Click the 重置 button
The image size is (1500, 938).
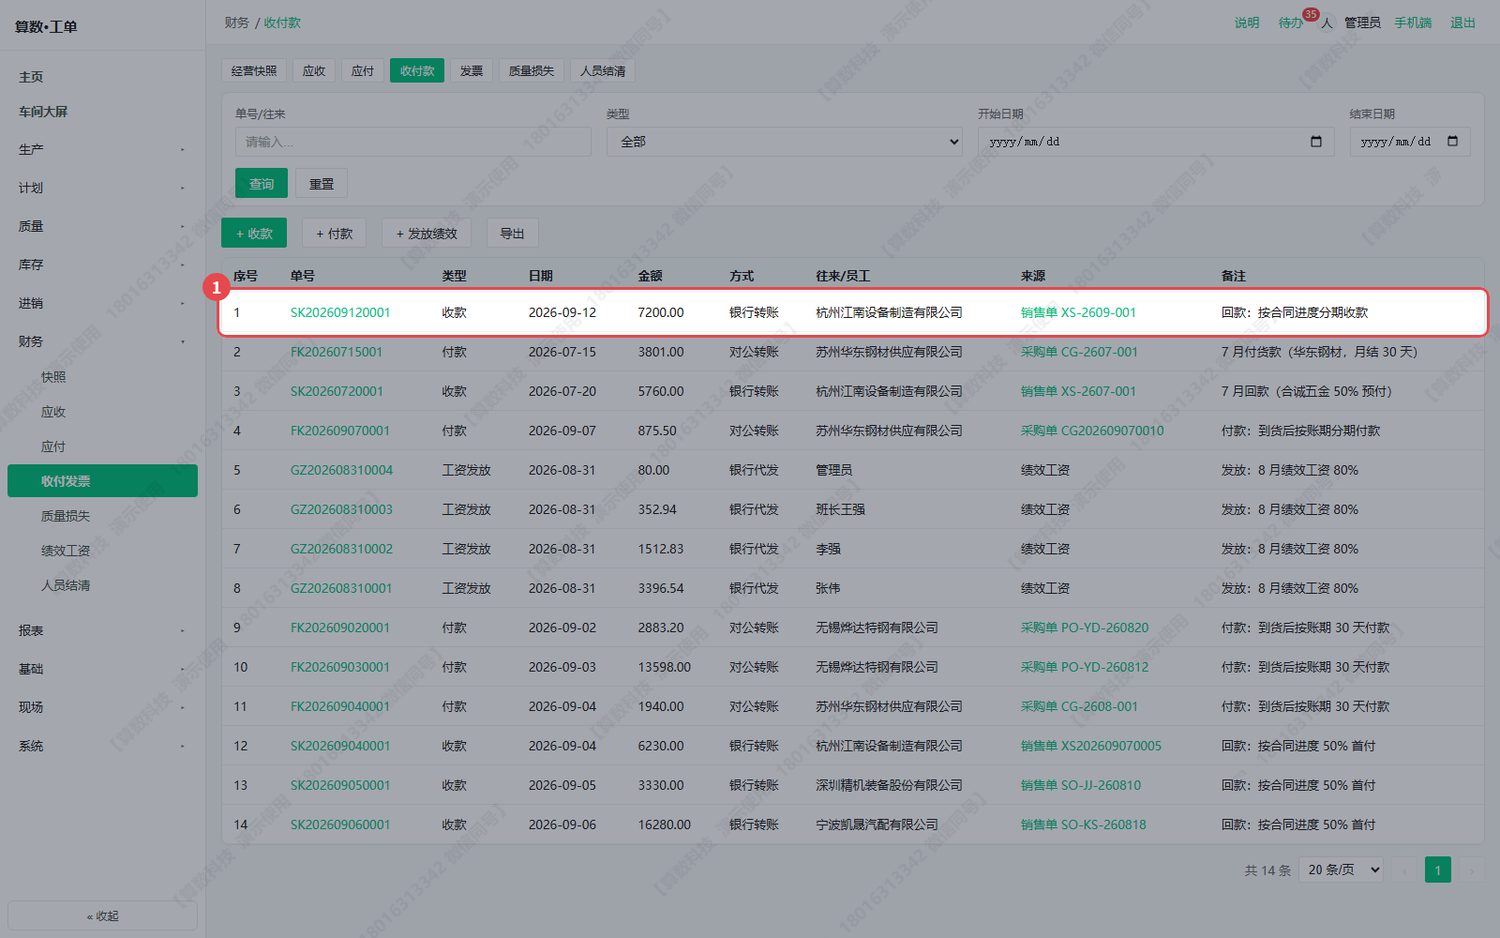pyautogui.click(x=322, y=184)
